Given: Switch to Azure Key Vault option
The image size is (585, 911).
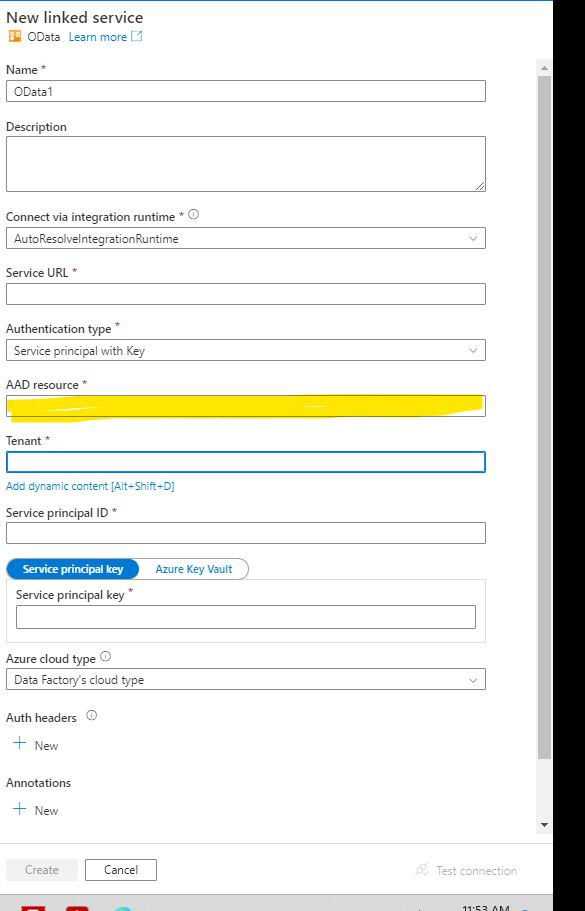Looking at the screenshot, I should [193, 569].
